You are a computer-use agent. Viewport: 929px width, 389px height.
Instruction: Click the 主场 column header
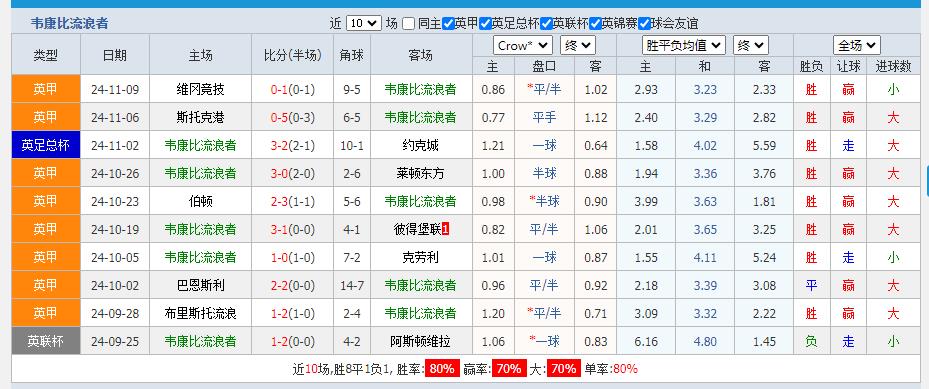click(200, 55)
